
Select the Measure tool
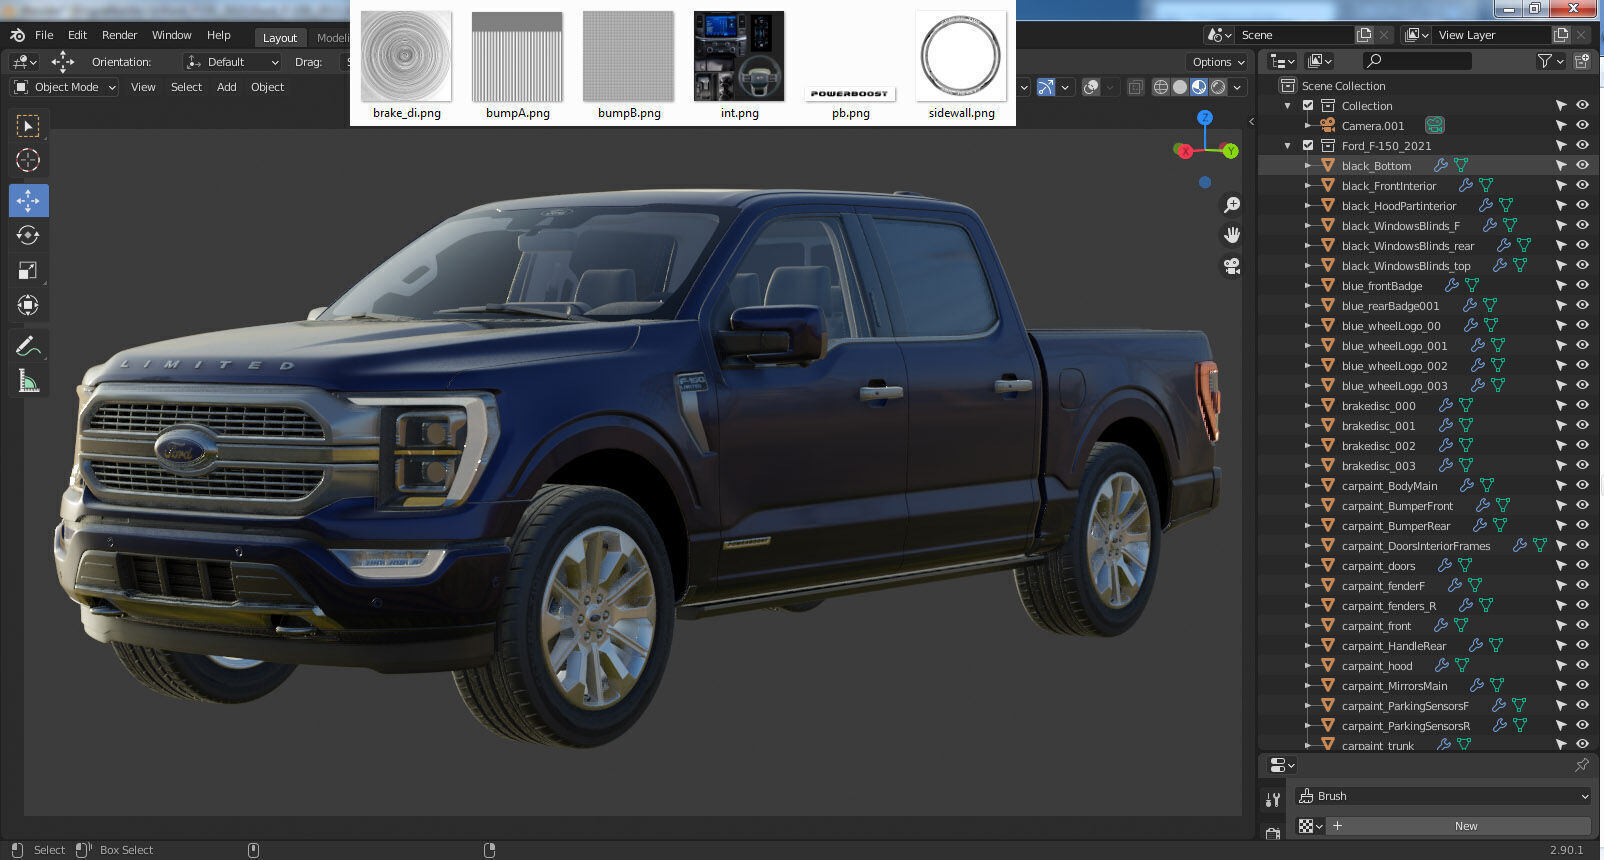(x=28, y=382)
